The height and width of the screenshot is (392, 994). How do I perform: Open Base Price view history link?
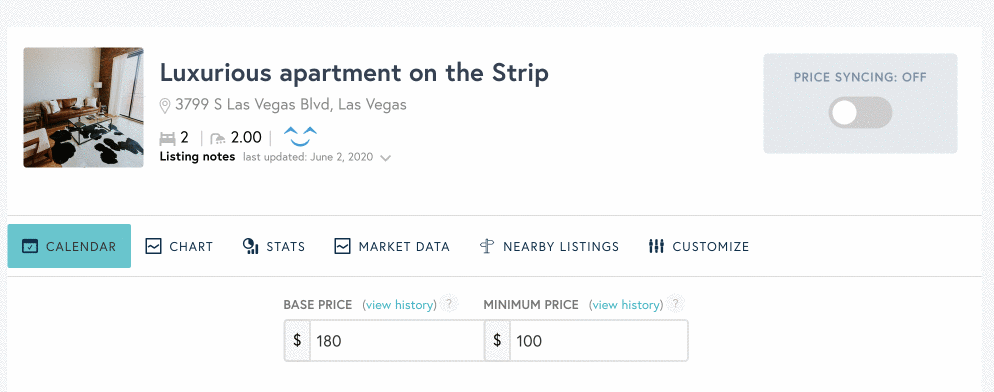[x=399, y=305]
